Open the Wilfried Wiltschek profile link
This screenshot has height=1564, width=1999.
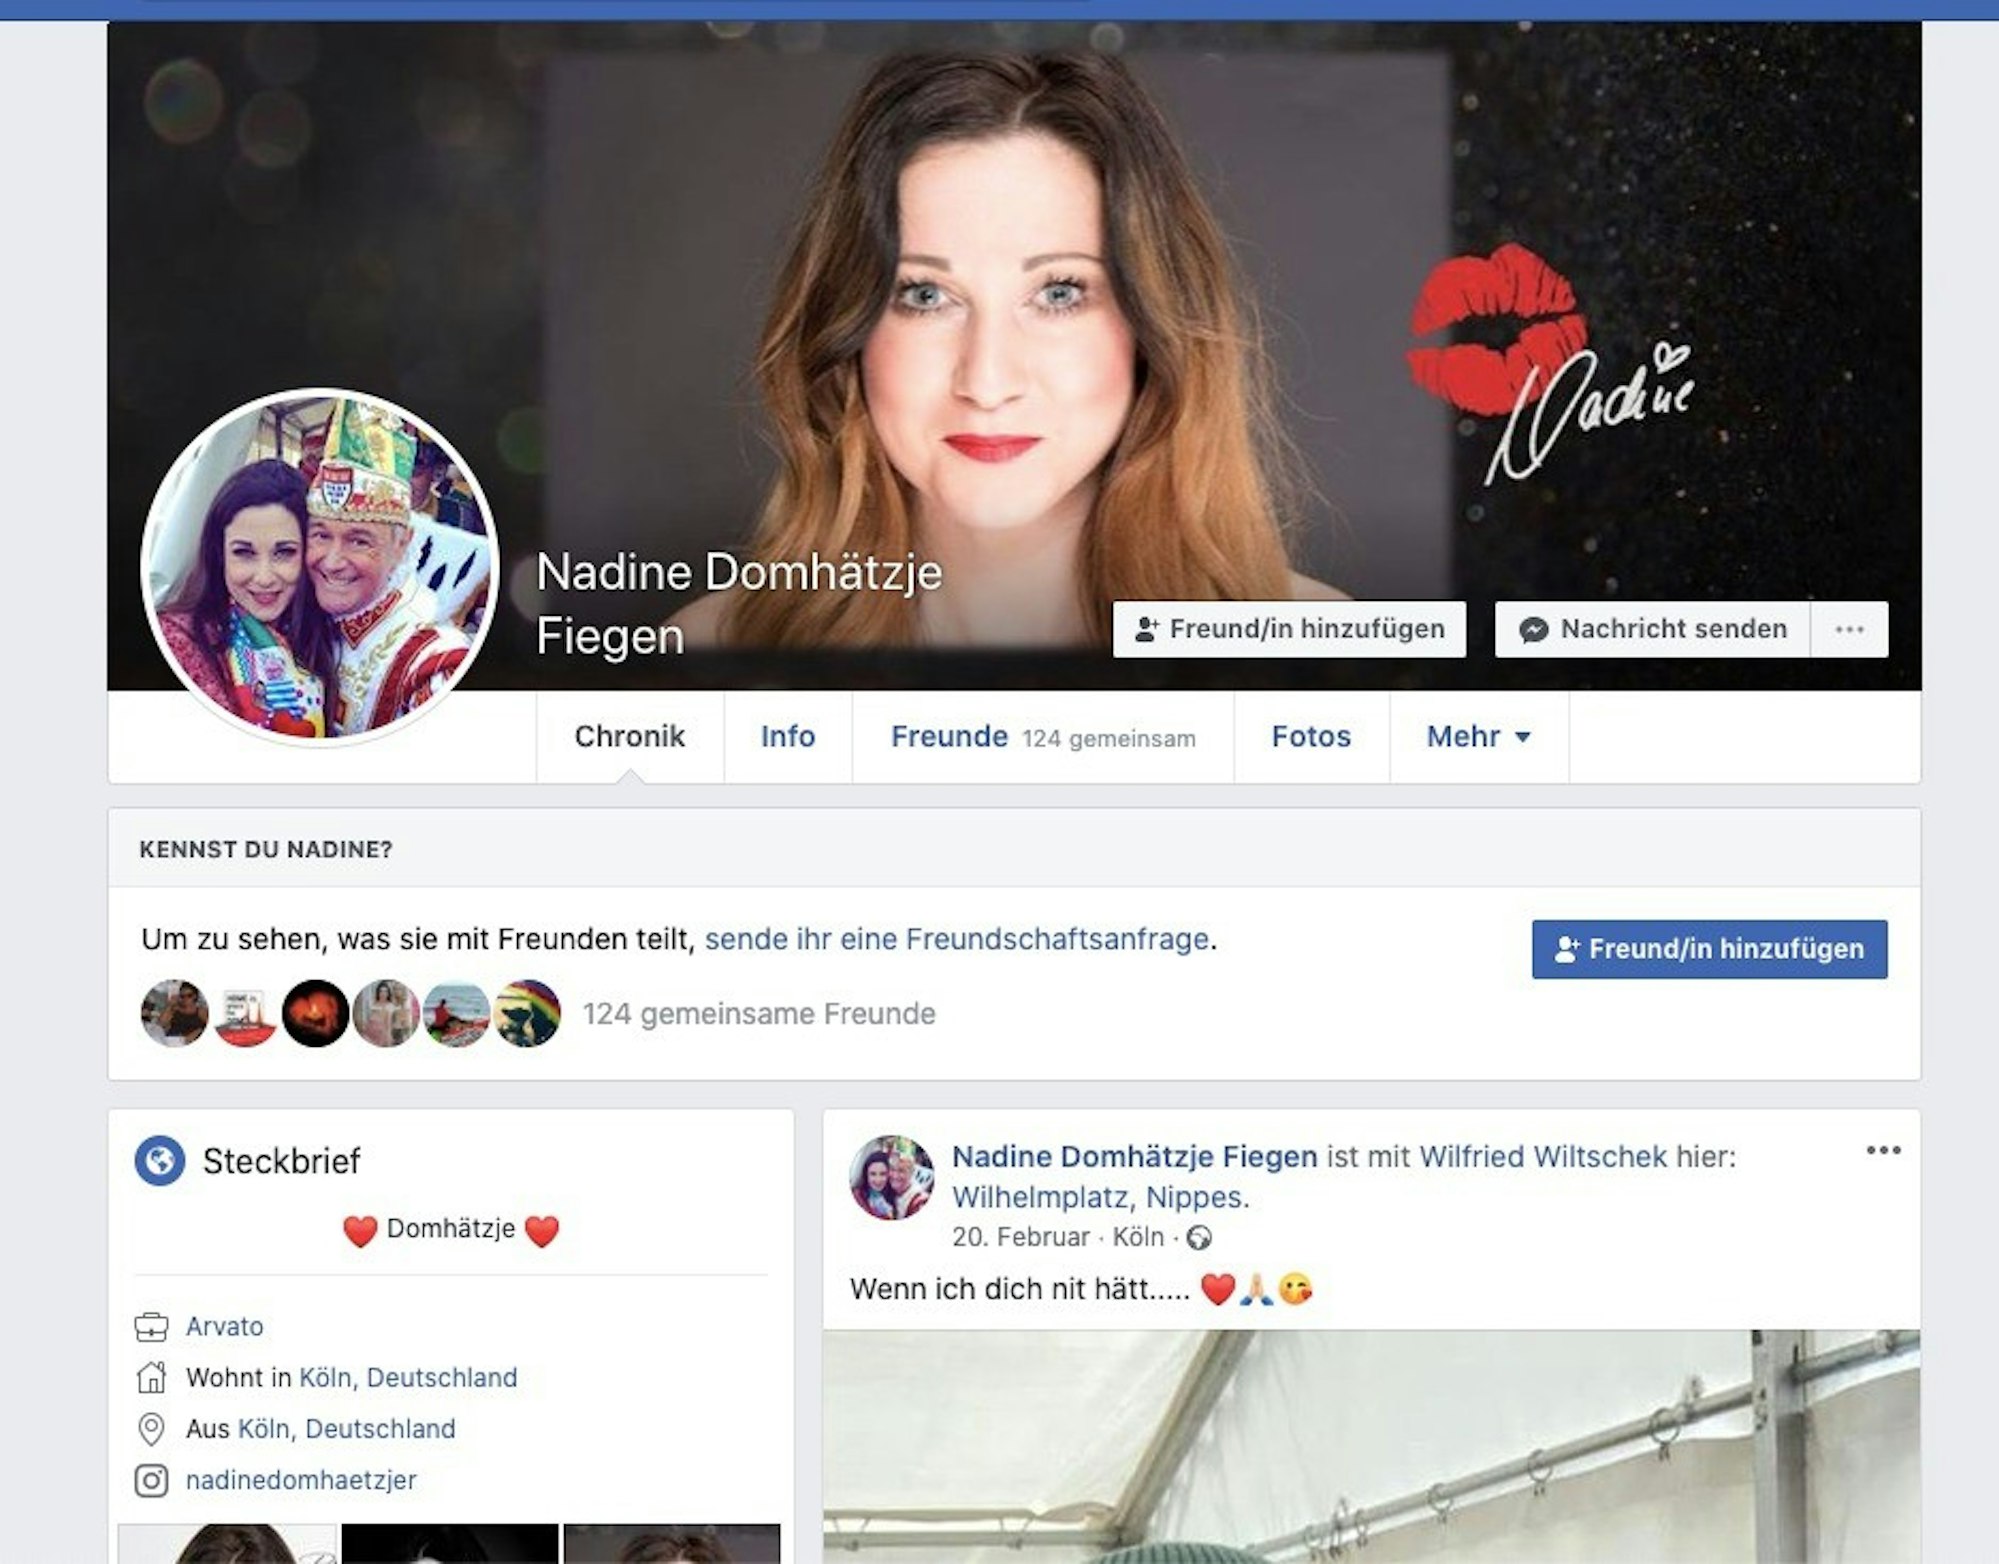[x=1543, y=1157]
